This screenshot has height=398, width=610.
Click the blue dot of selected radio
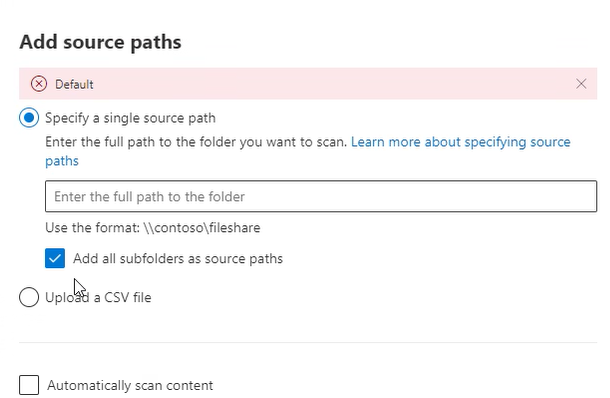[29, 118]
